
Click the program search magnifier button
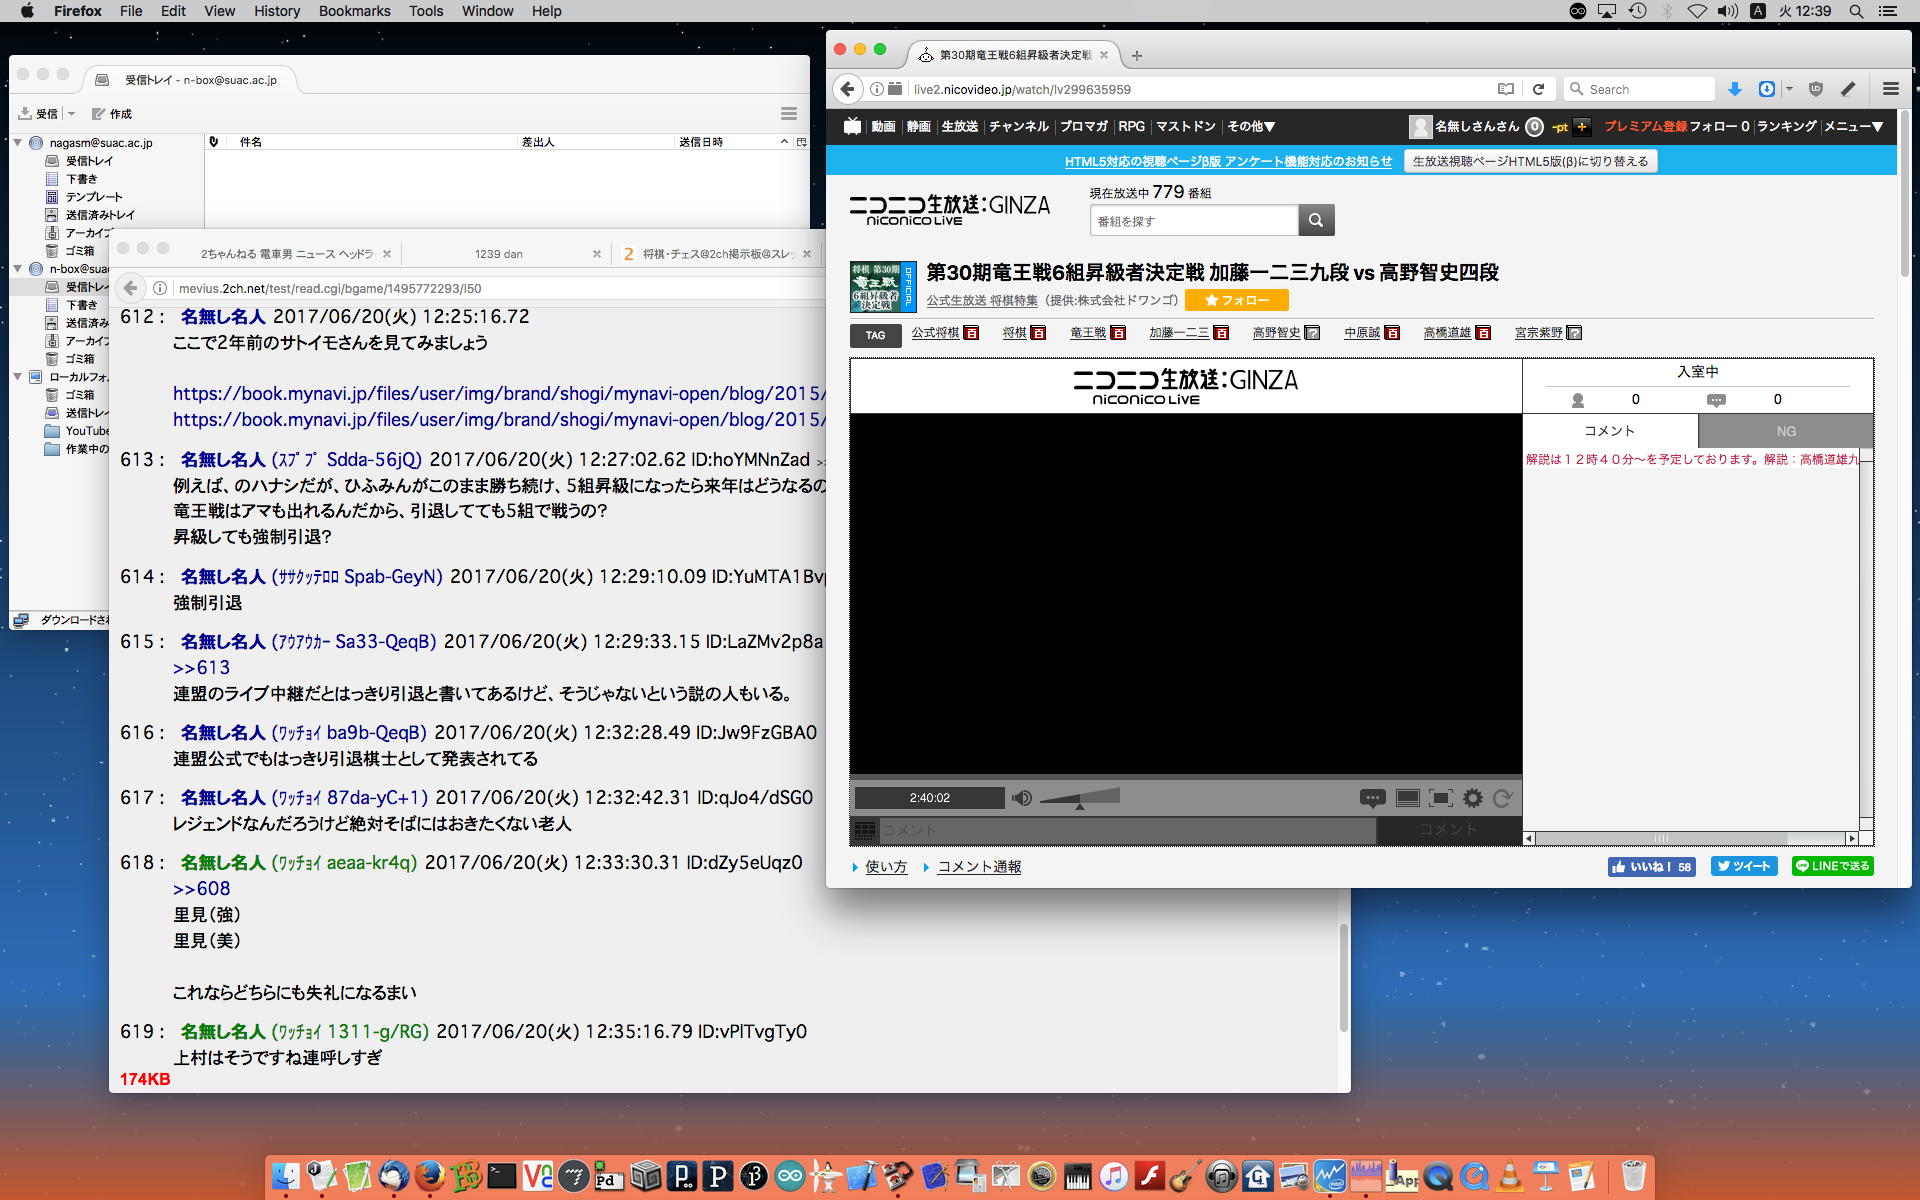[x=1316, y=220]
